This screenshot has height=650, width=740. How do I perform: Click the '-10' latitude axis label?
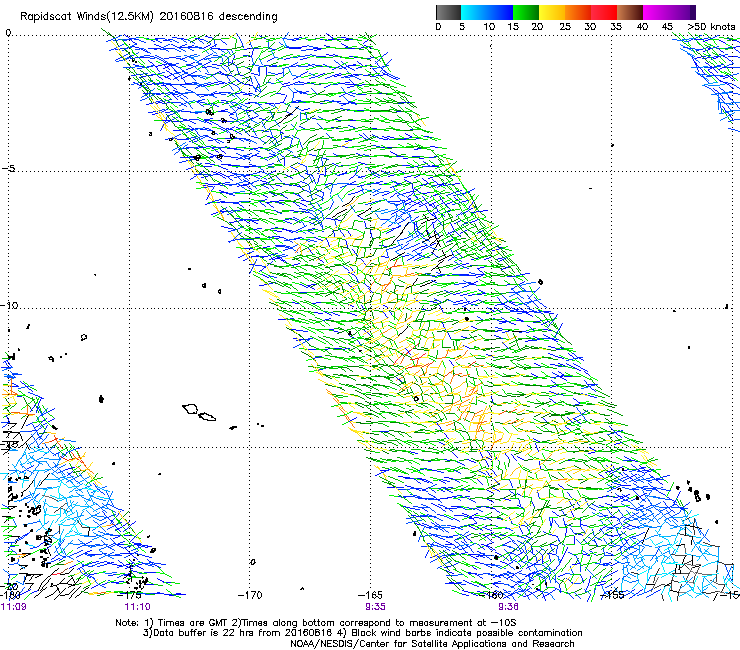tap(9, 305)
